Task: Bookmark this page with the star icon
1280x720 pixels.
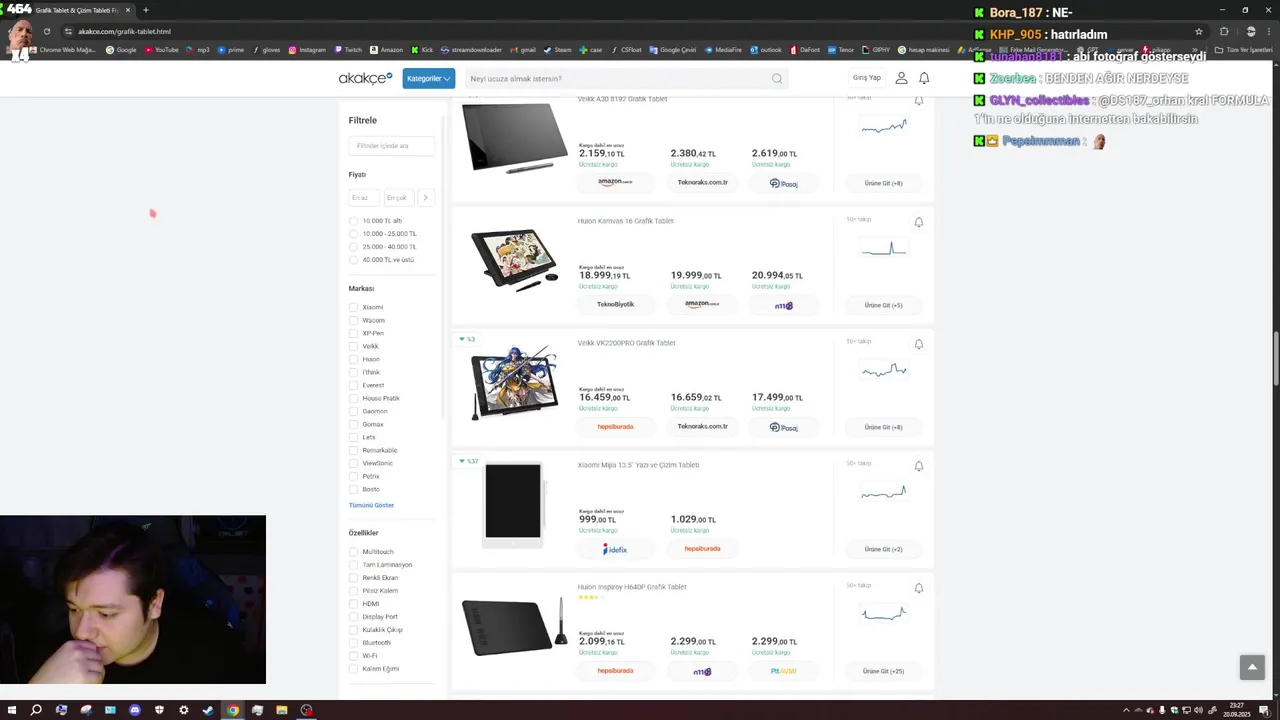Action: coord(1198,31)
